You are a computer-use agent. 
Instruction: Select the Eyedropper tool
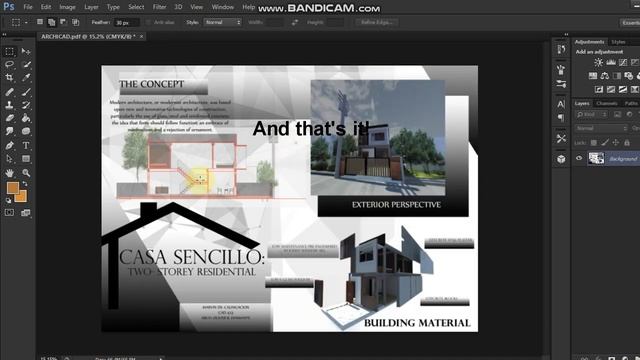(x=26, y=78)
